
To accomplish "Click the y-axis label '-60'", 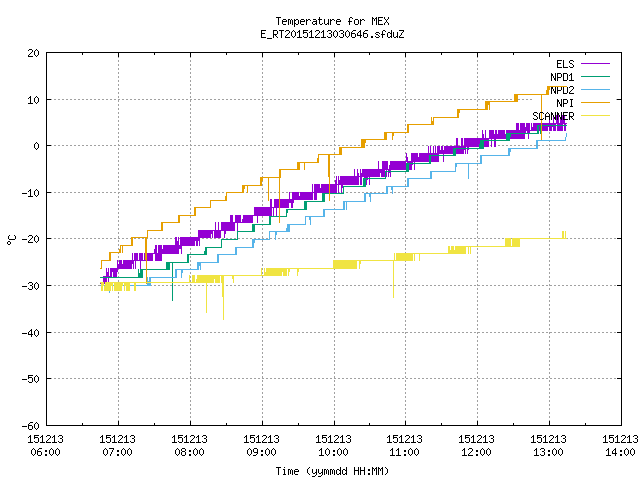I will 31,426.
